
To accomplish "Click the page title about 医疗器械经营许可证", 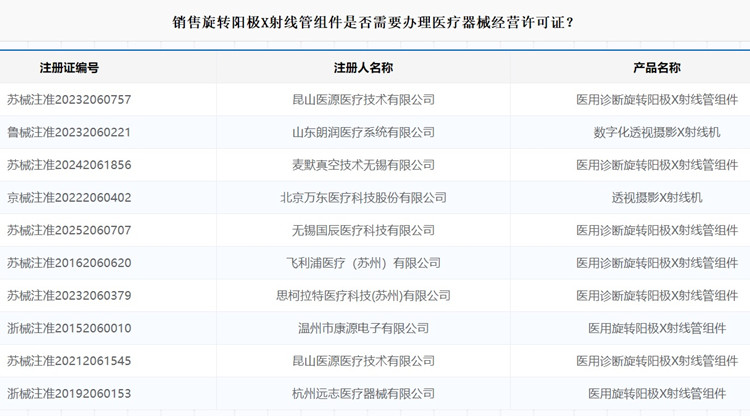I will click(373, 22).
